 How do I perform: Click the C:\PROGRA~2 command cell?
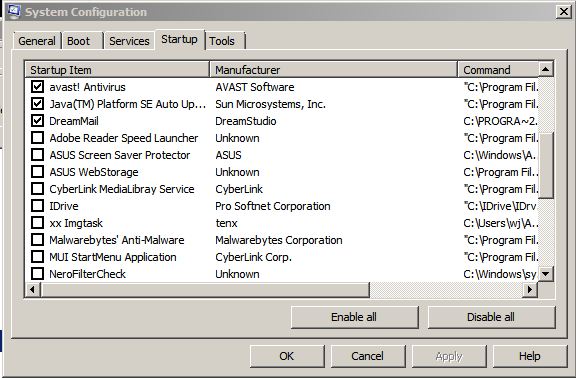(500, 121)
